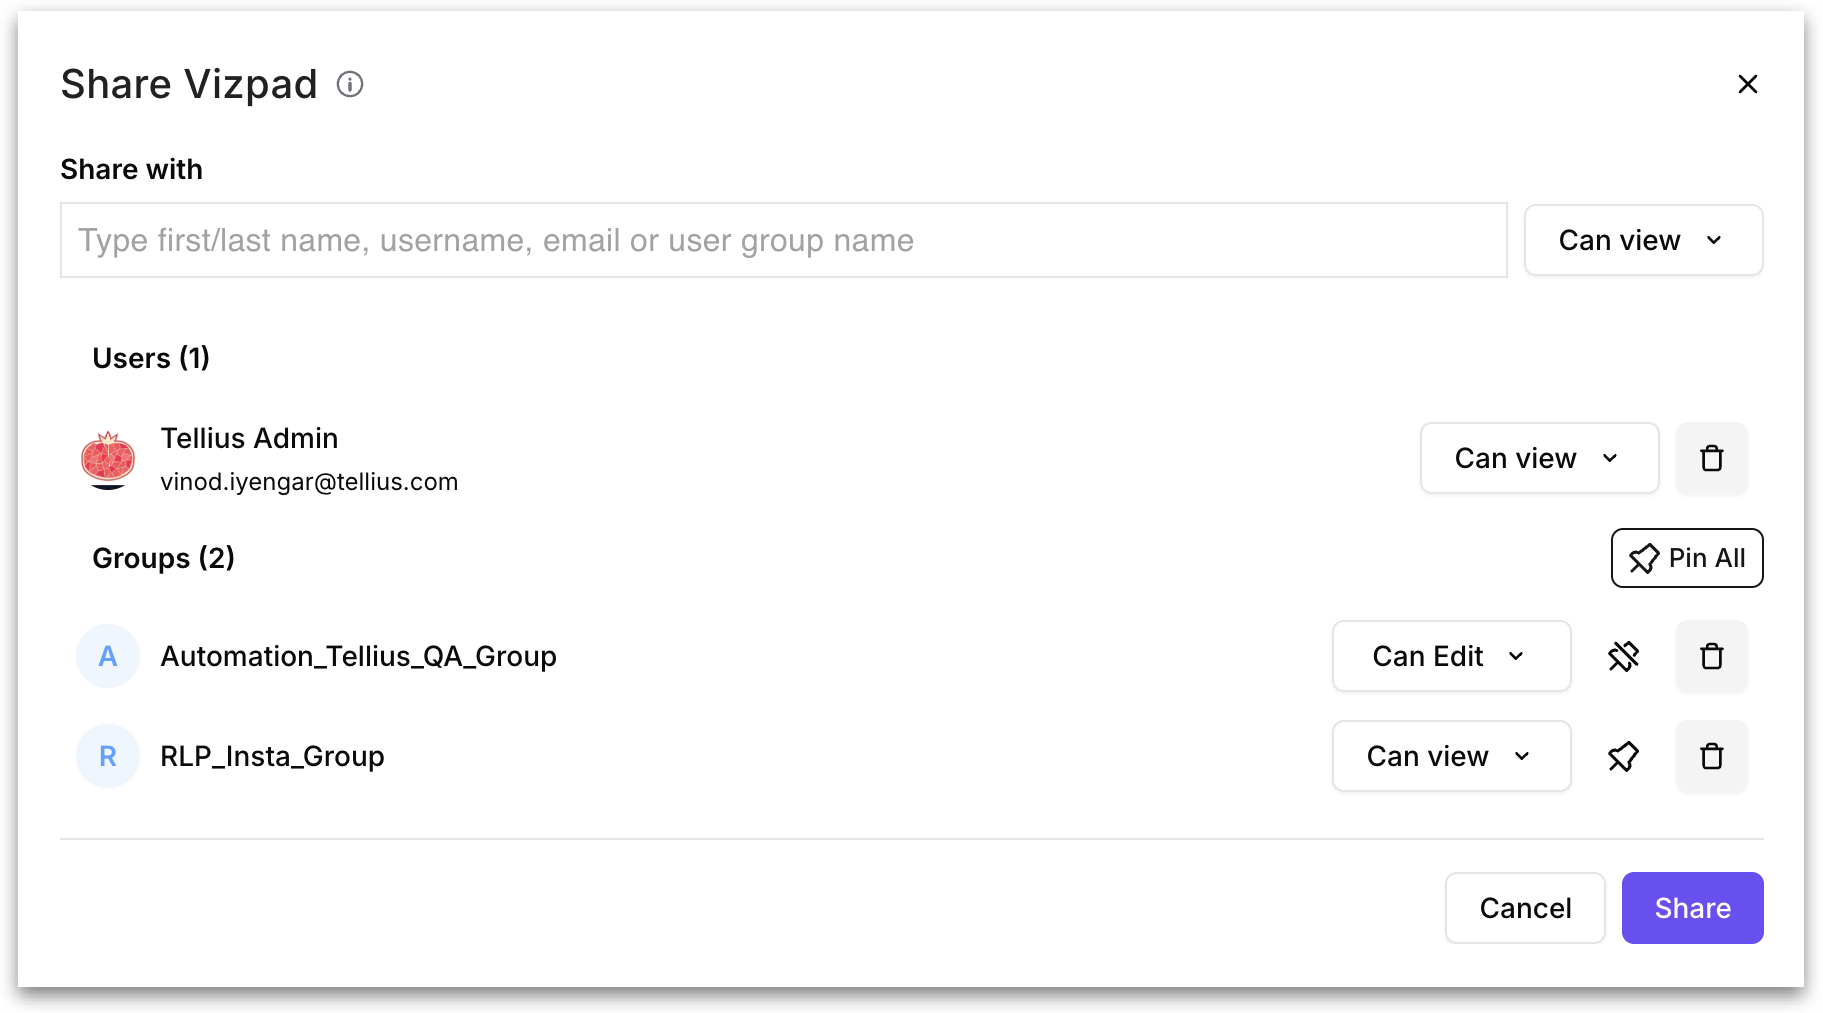Click the purple Share button

pos(1692,908)
